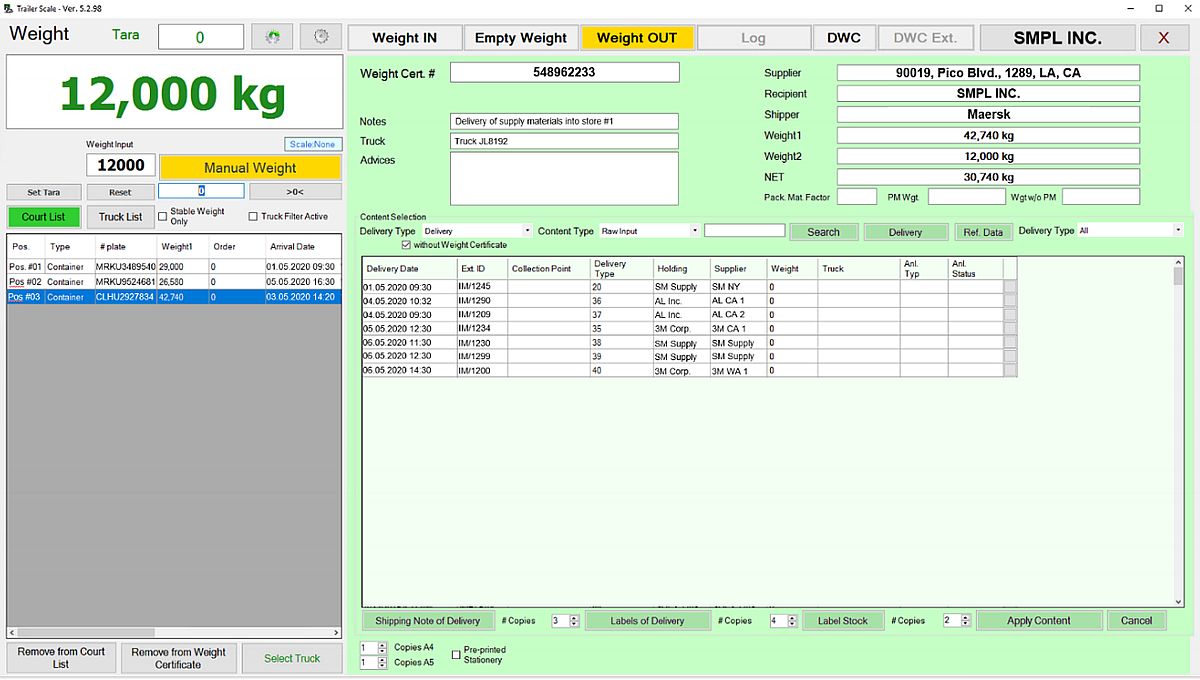
Task: Click the gray gear settings icon
Action: point(321,37)
